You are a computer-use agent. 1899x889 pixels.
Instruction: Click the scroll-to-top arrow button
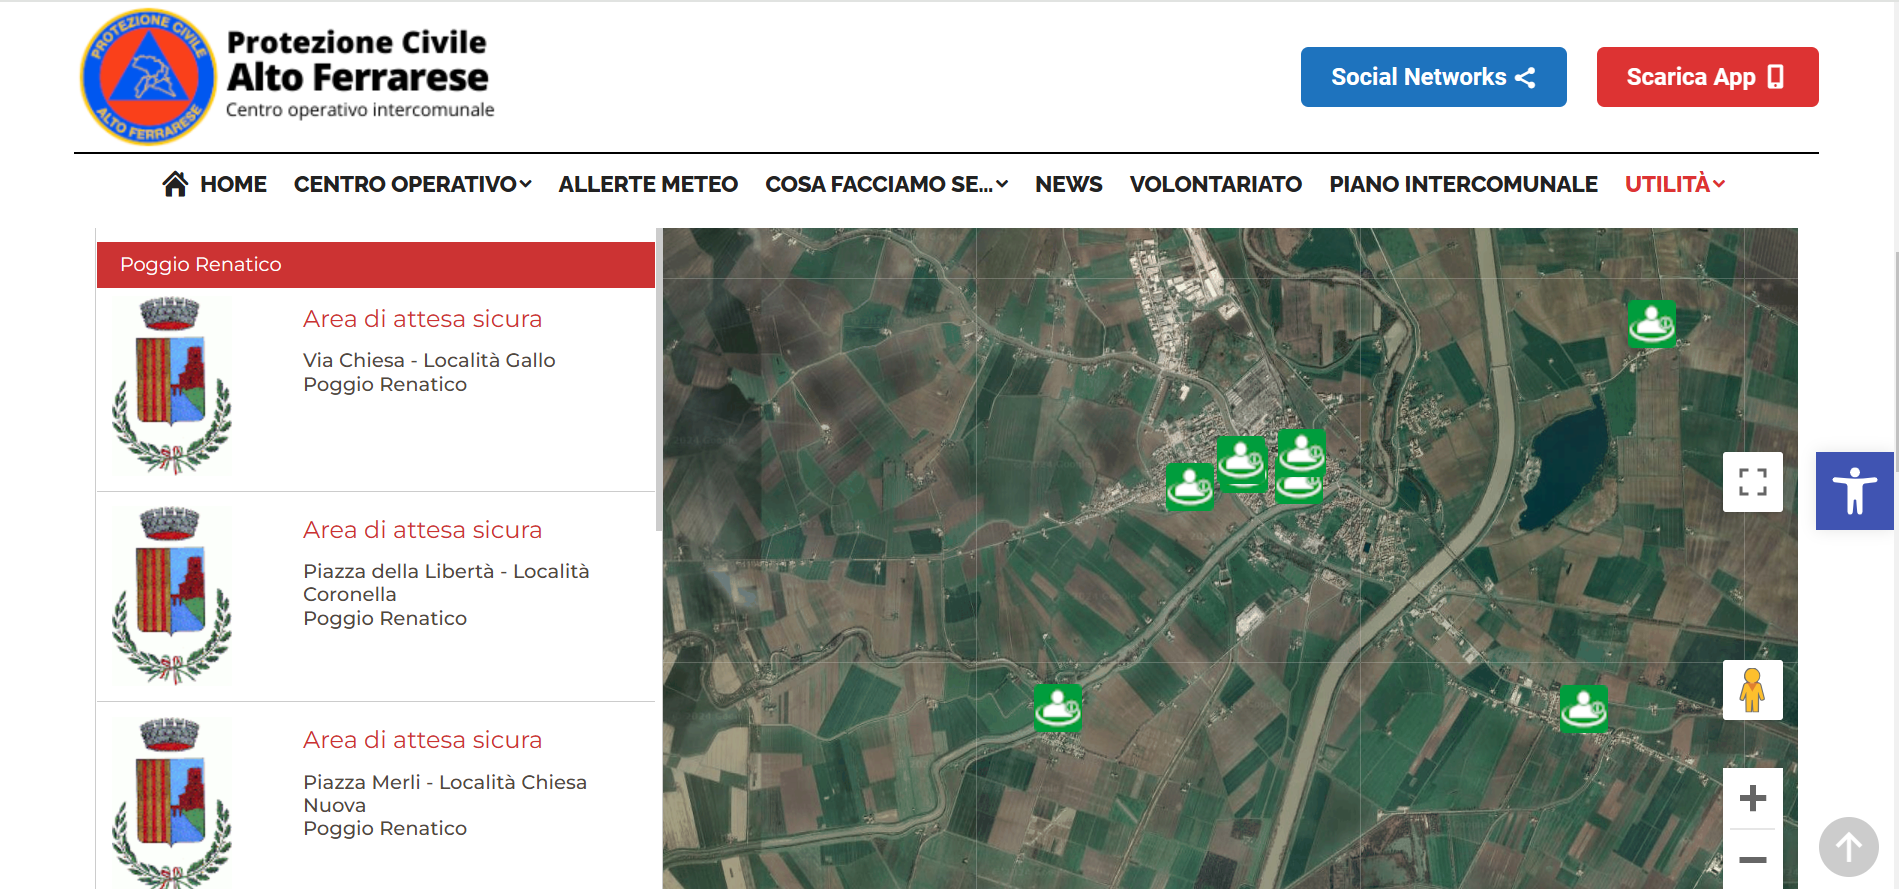[1848, 847]
